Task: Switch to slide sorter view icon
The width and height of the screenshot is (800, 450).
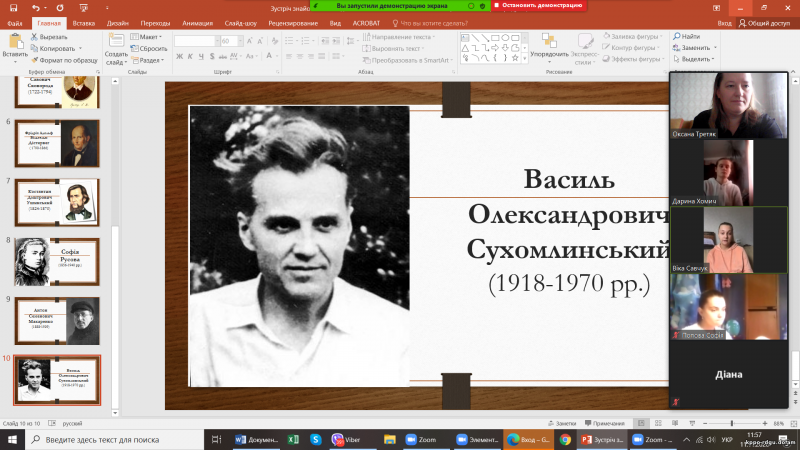Action: pyautogui.click(x=658, y=423)
